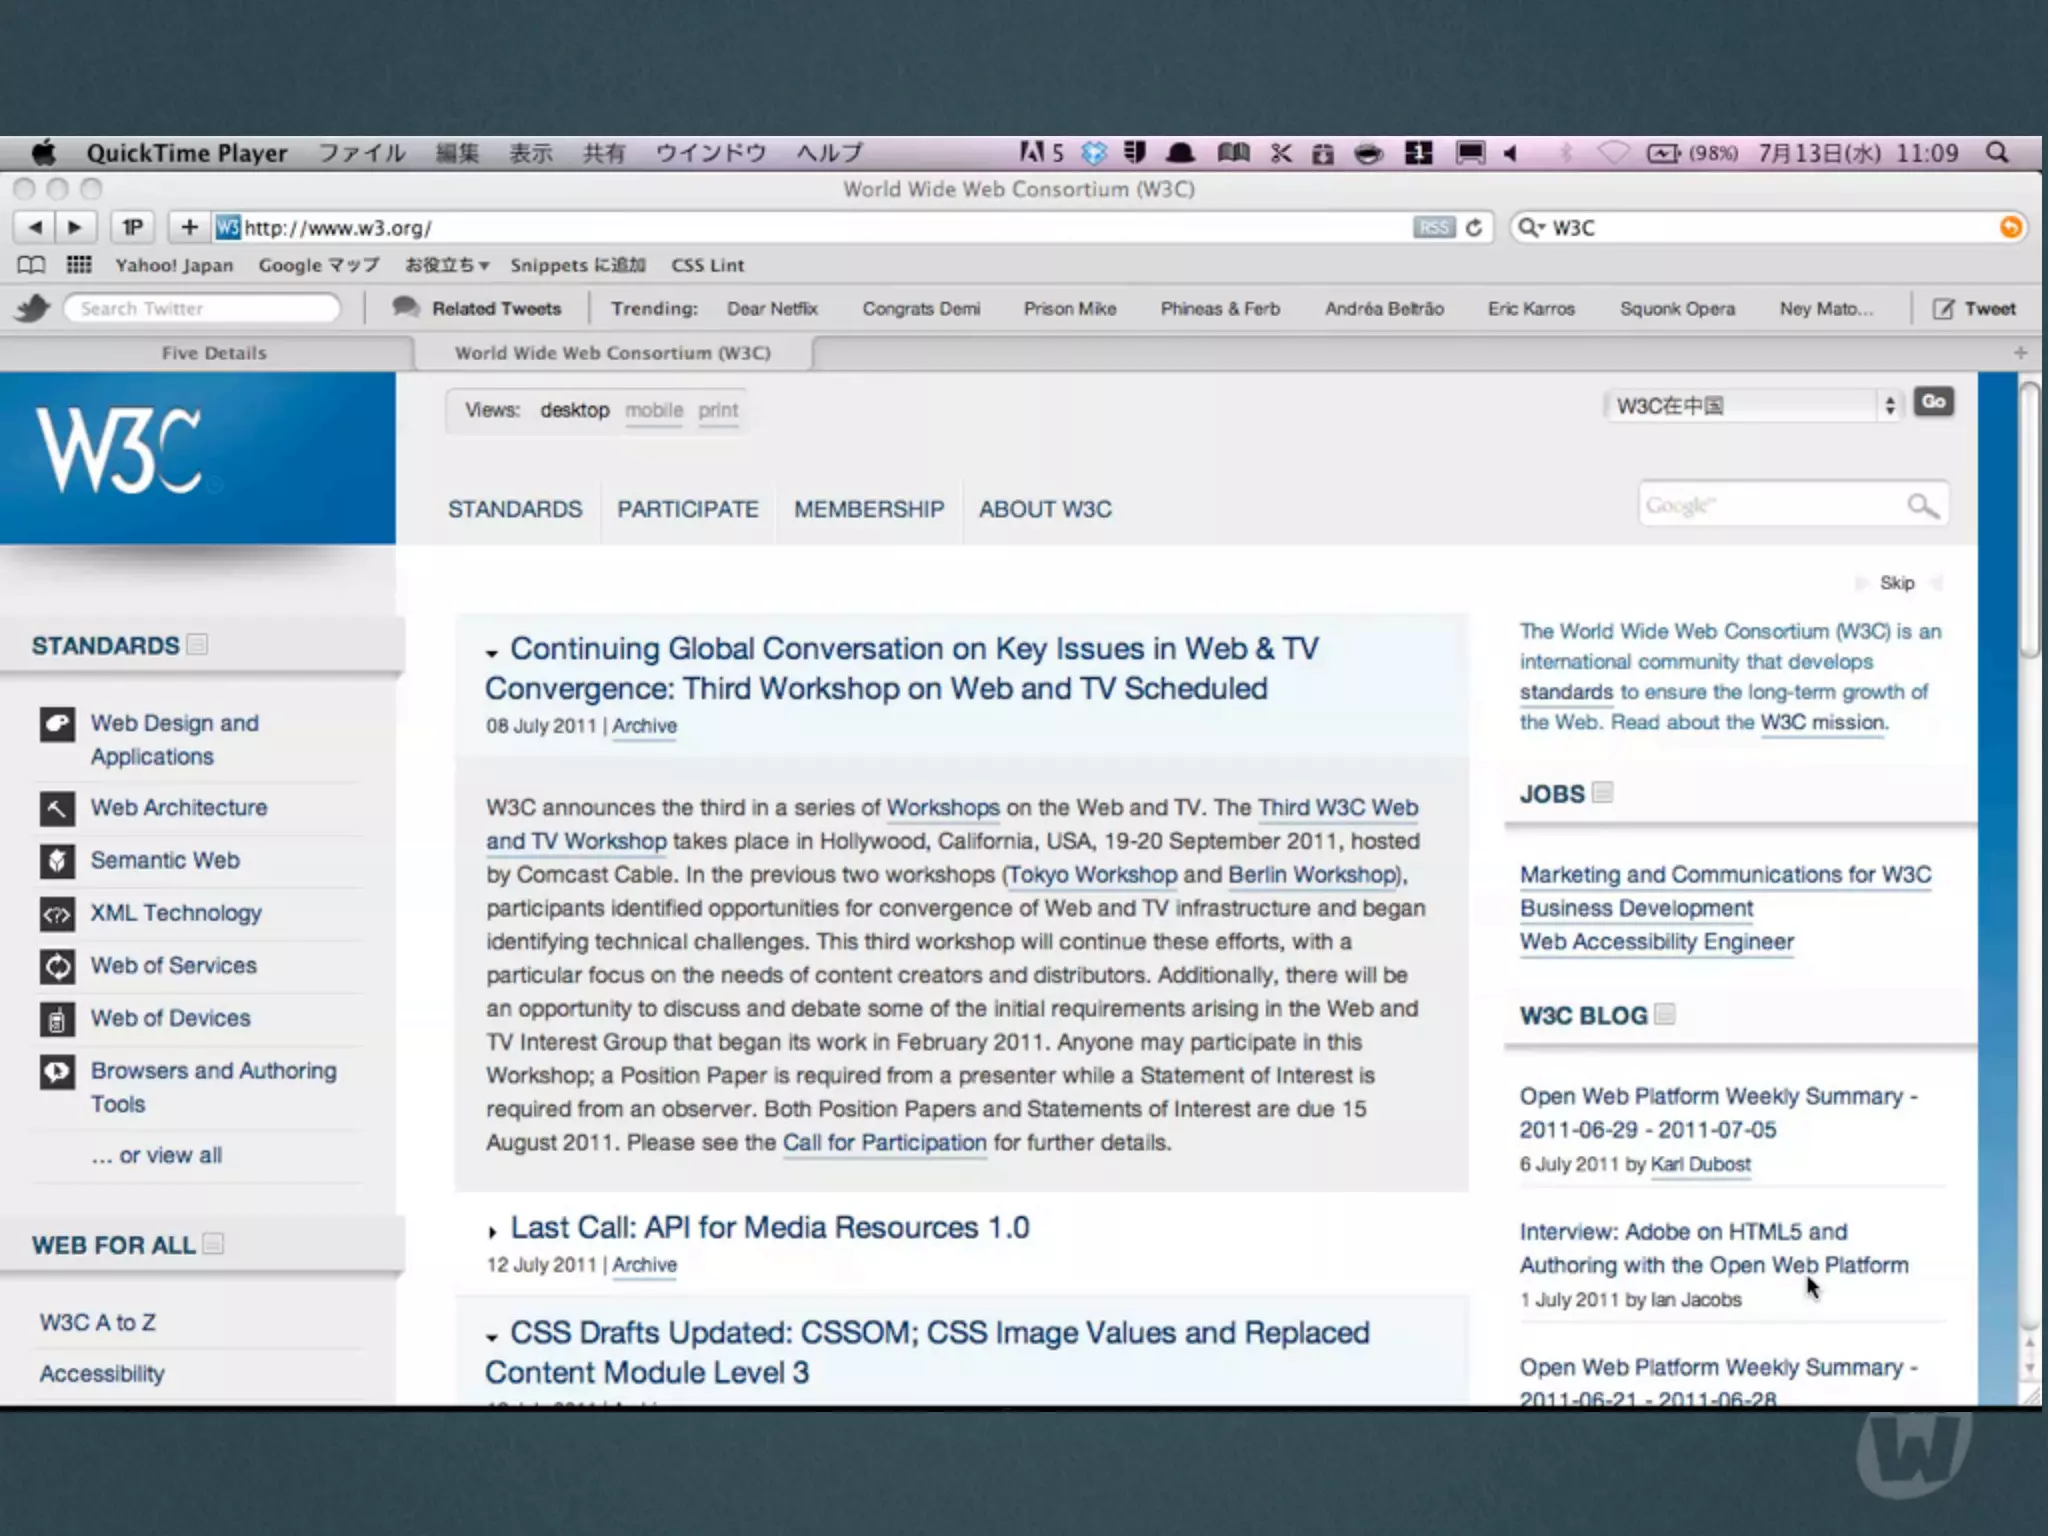Open the ファイル menu
Viewport: 2048px width, 1536px height.
point(361,153)
